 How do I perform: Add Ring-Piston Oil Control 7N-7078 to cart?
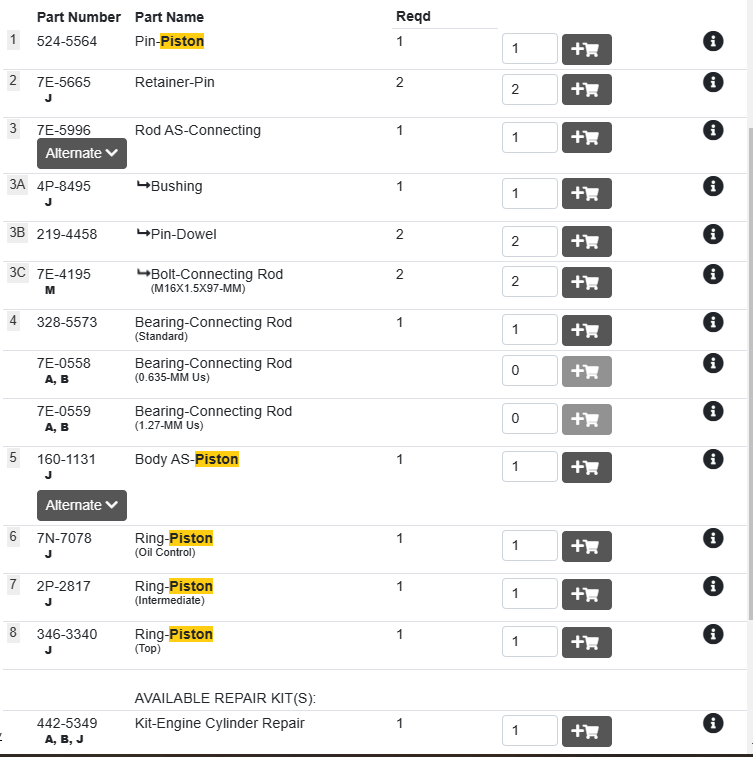click(587, 546)
